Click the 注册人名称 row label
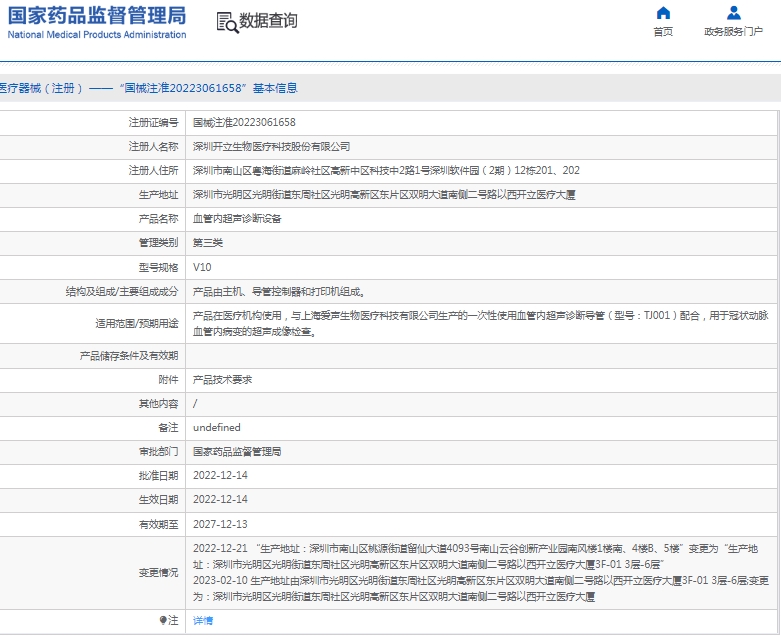781x643 pixels. pyautogui.click(x=153, y=146)
